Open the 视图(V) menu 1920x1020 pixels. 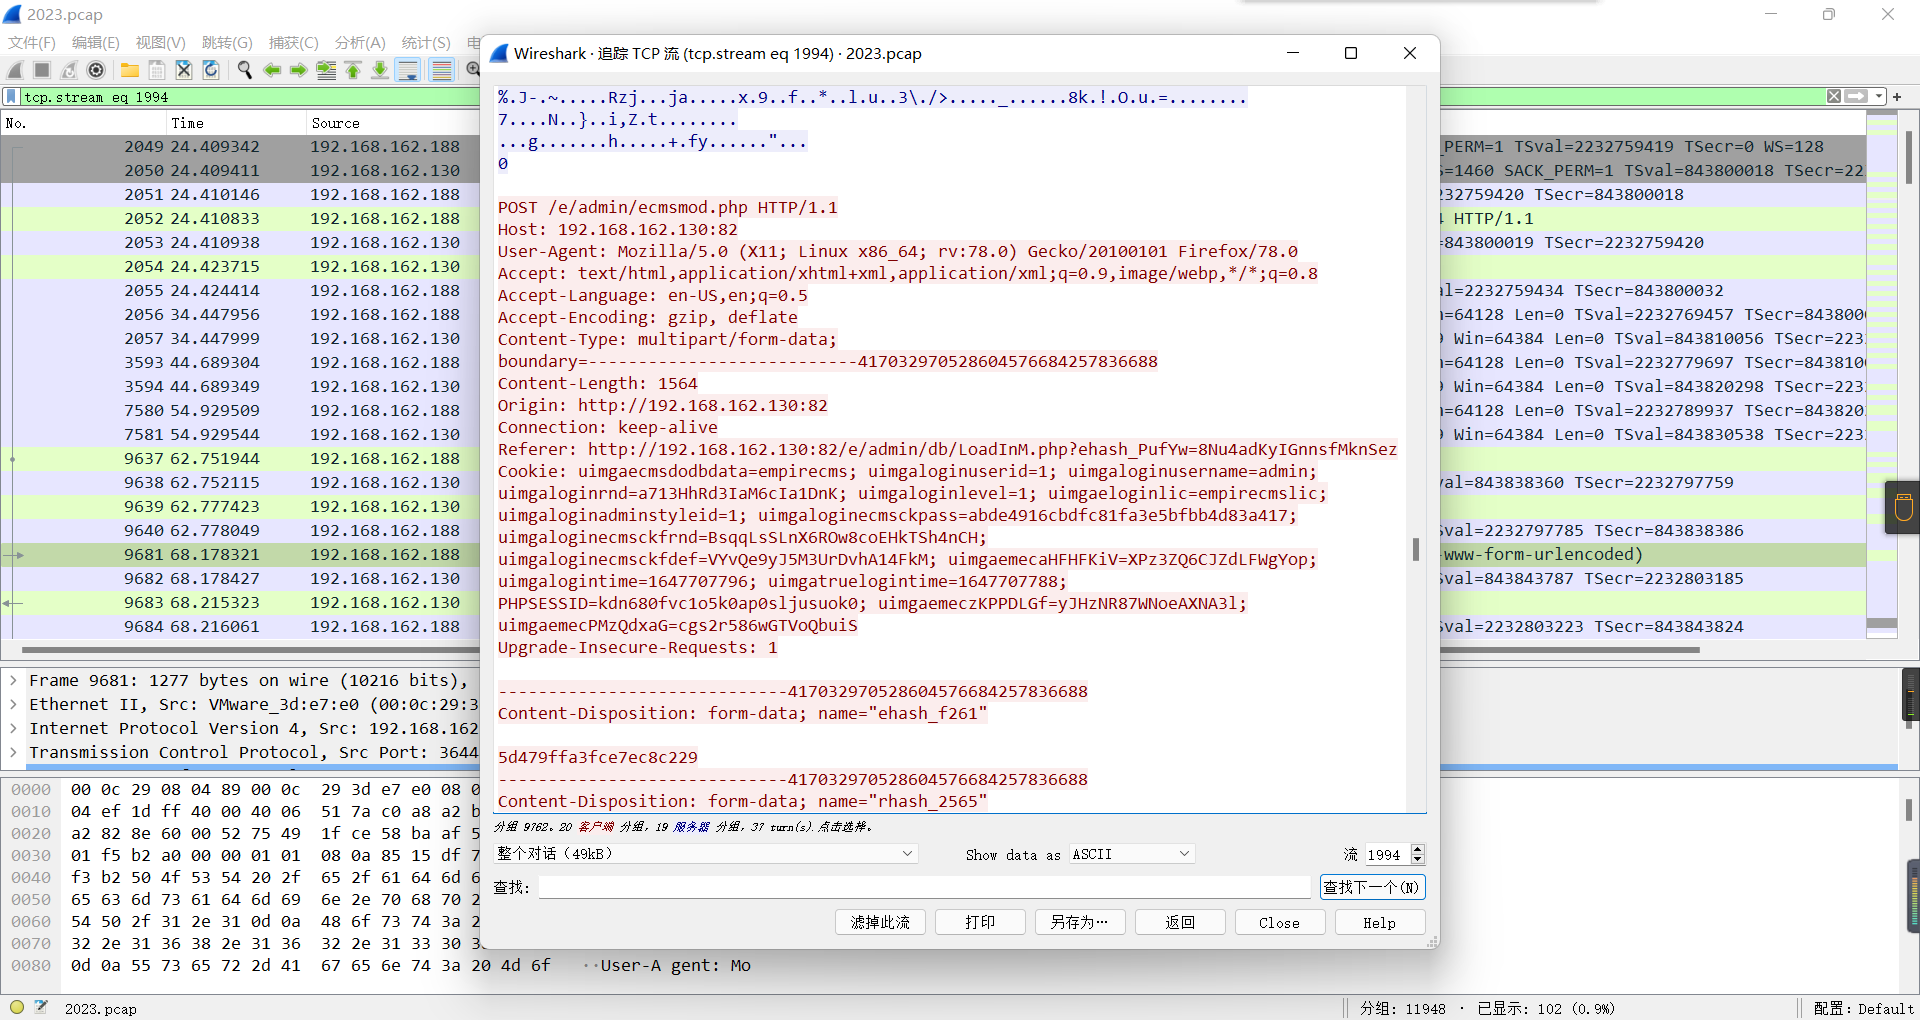coord(161,42)
